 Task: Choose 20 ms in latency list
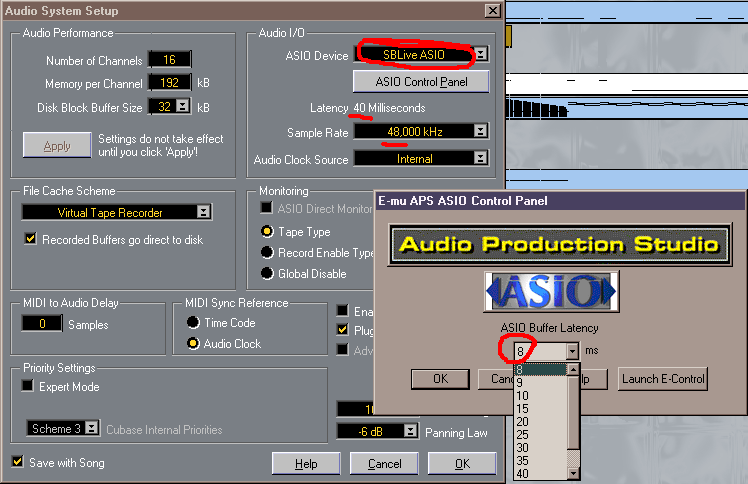click(x=540, y=422)
